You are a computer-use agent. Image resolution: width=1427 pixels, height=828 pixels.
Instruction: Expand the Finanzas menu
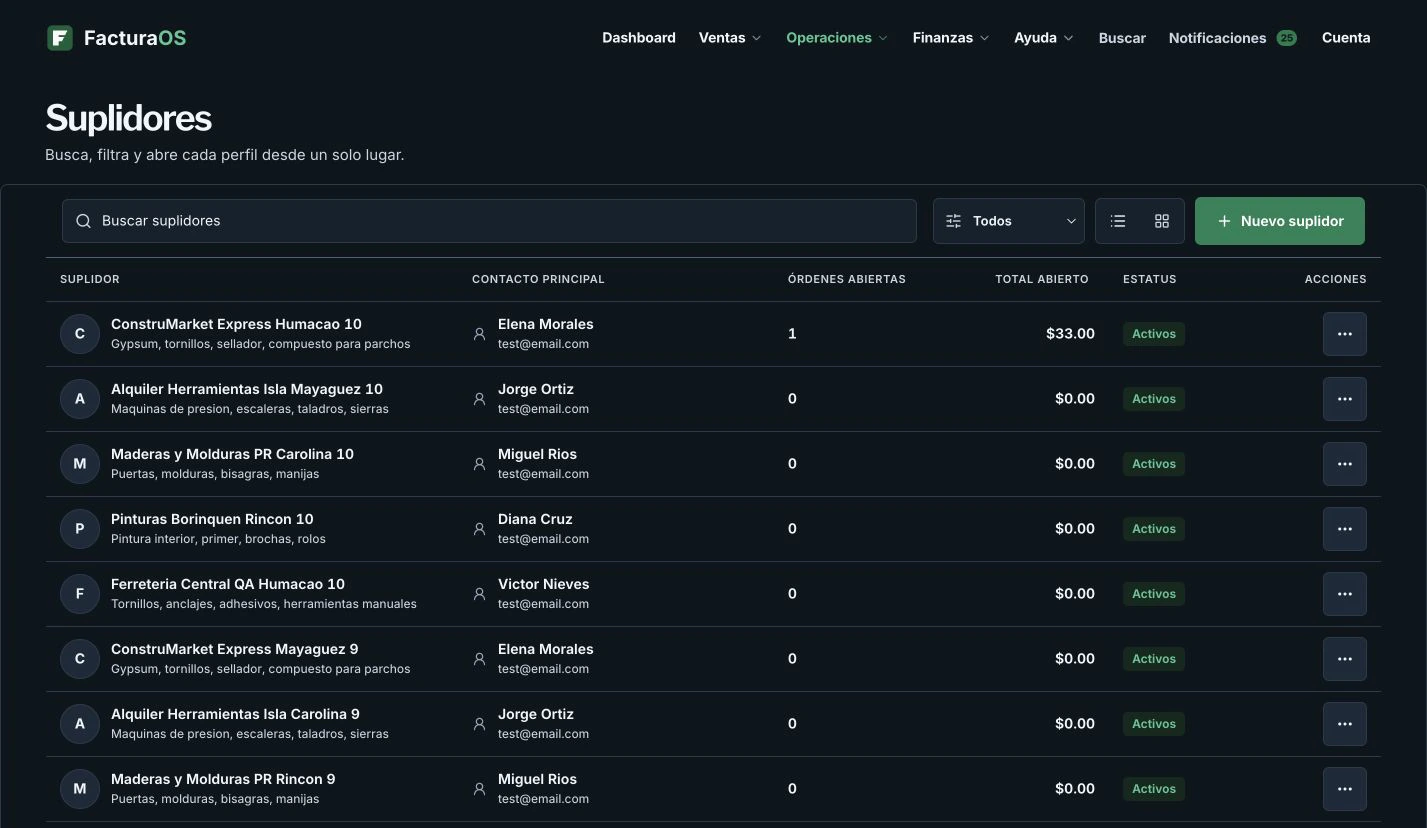point(951,38)
